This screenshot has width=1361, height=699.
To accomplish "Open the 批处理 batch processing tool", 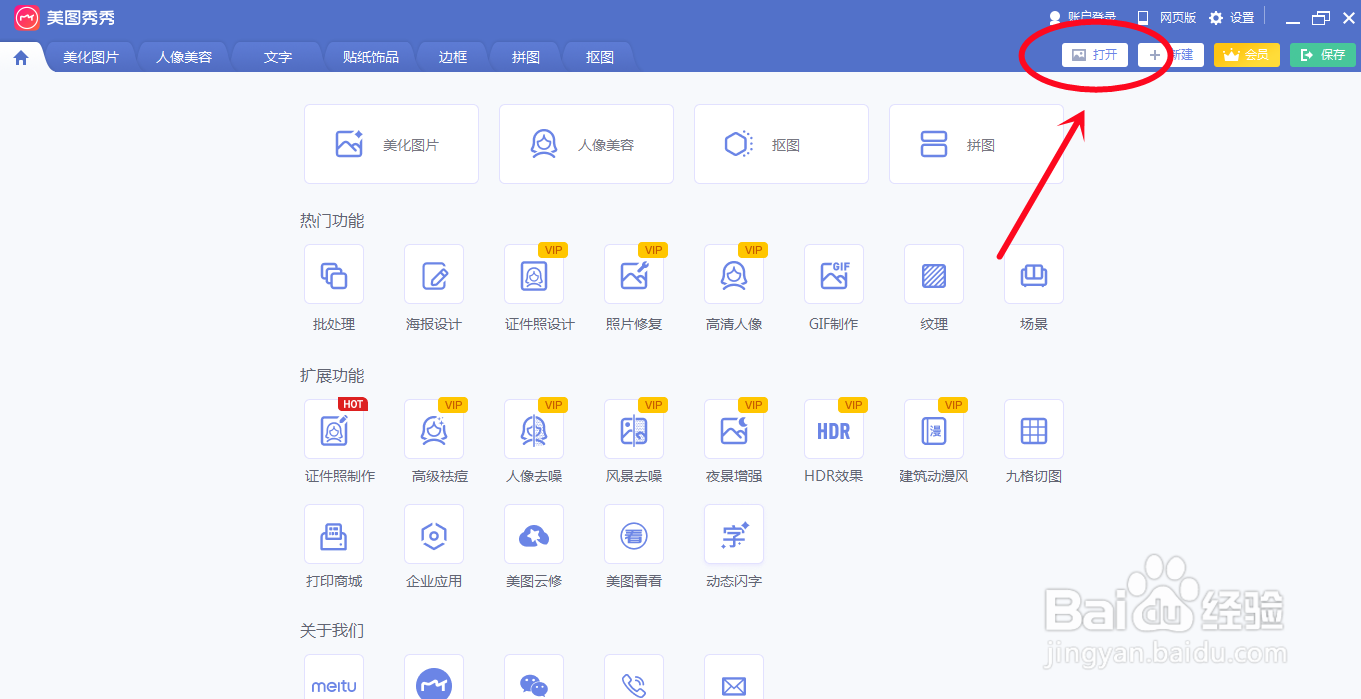I will pyautogui.click(x=334, y=274).
